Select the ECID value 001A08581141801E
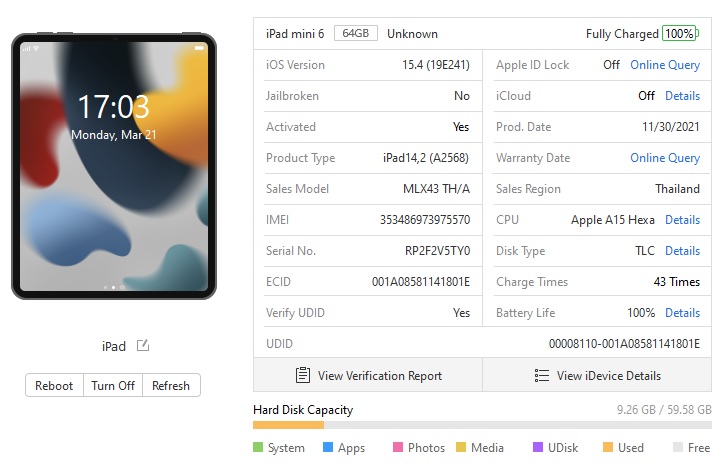This screenshot has width=718, height=473. [421, 282]
